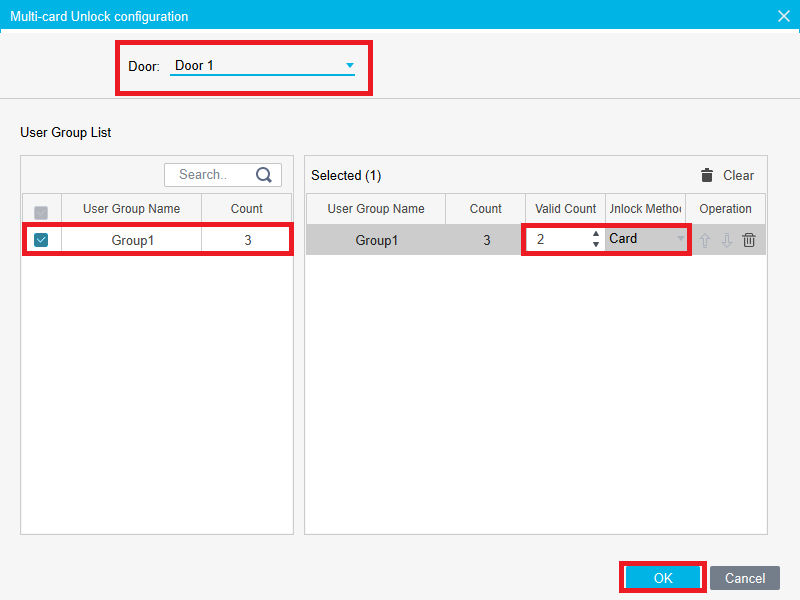Click into the user group Search field
The width and height of the screenshot is (800, 600).
pos(210,175)
